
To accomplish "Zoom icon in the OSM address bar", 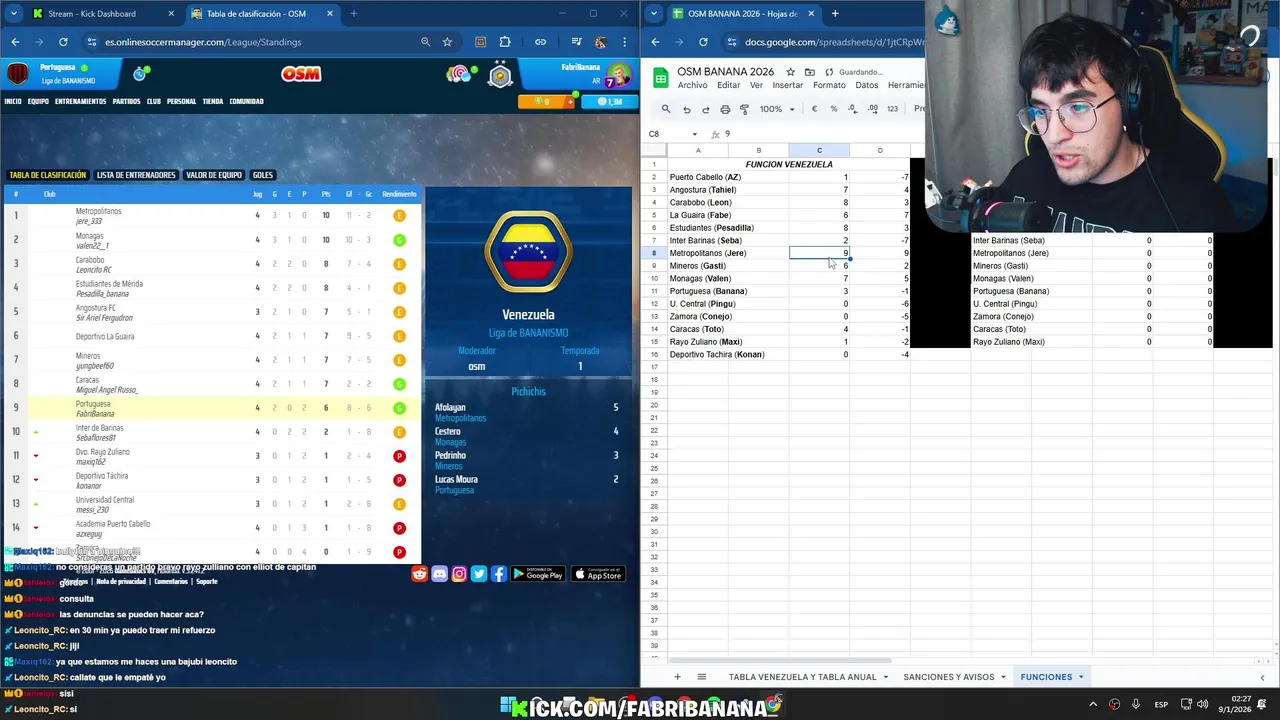I will [x=425, y=42].
